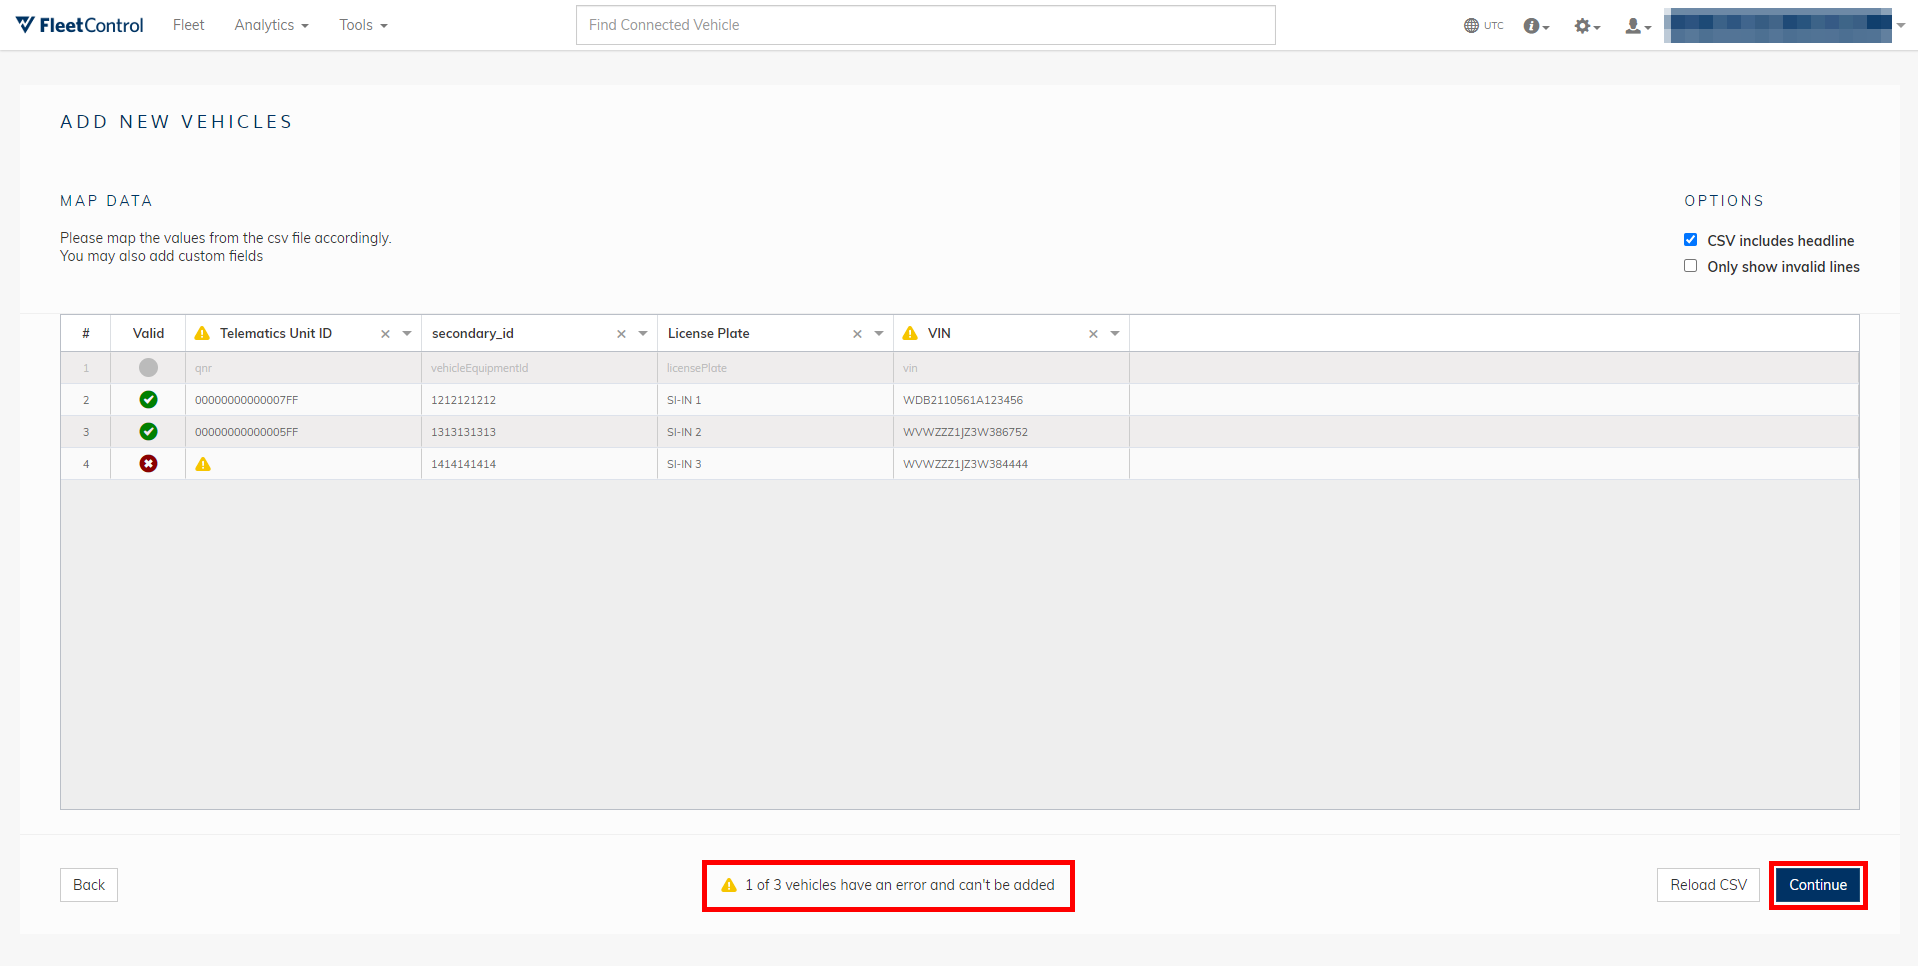Open the Analytics dropdown menu
Viewport: 1918px width, 966px height.
(271, 25)
